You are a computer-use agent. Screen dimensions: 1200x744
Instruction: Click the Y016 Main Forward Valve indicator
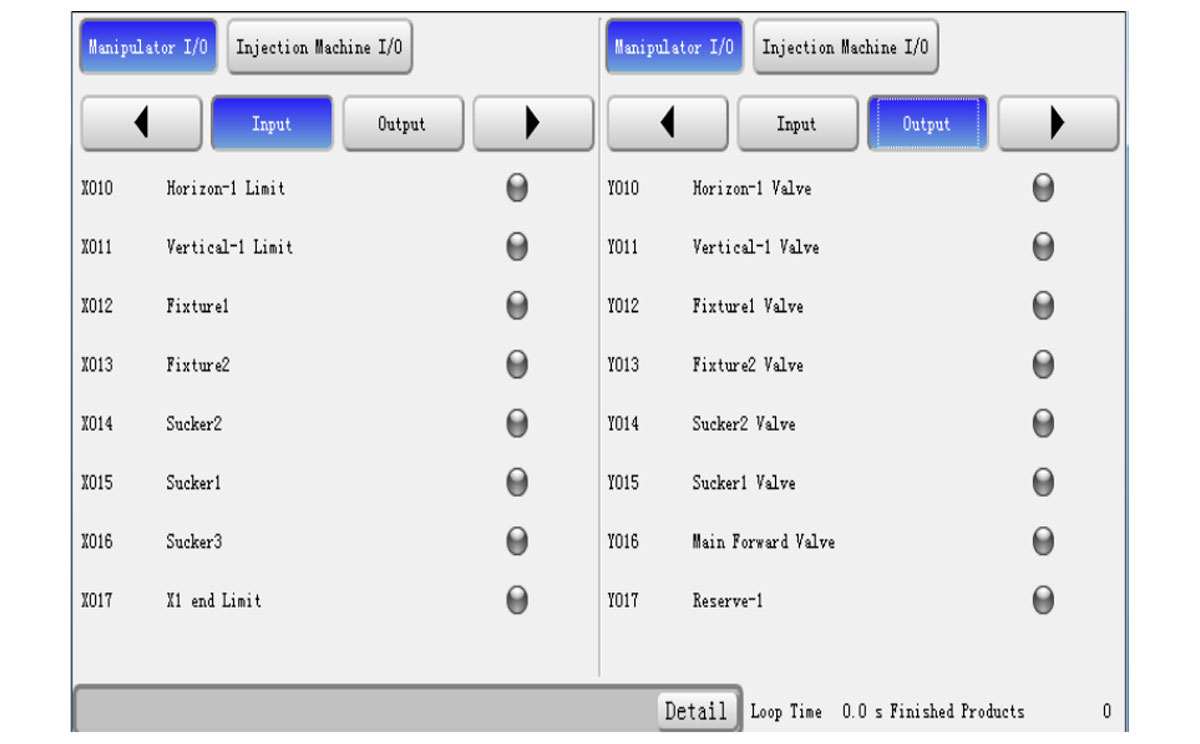click(1043, 542)
